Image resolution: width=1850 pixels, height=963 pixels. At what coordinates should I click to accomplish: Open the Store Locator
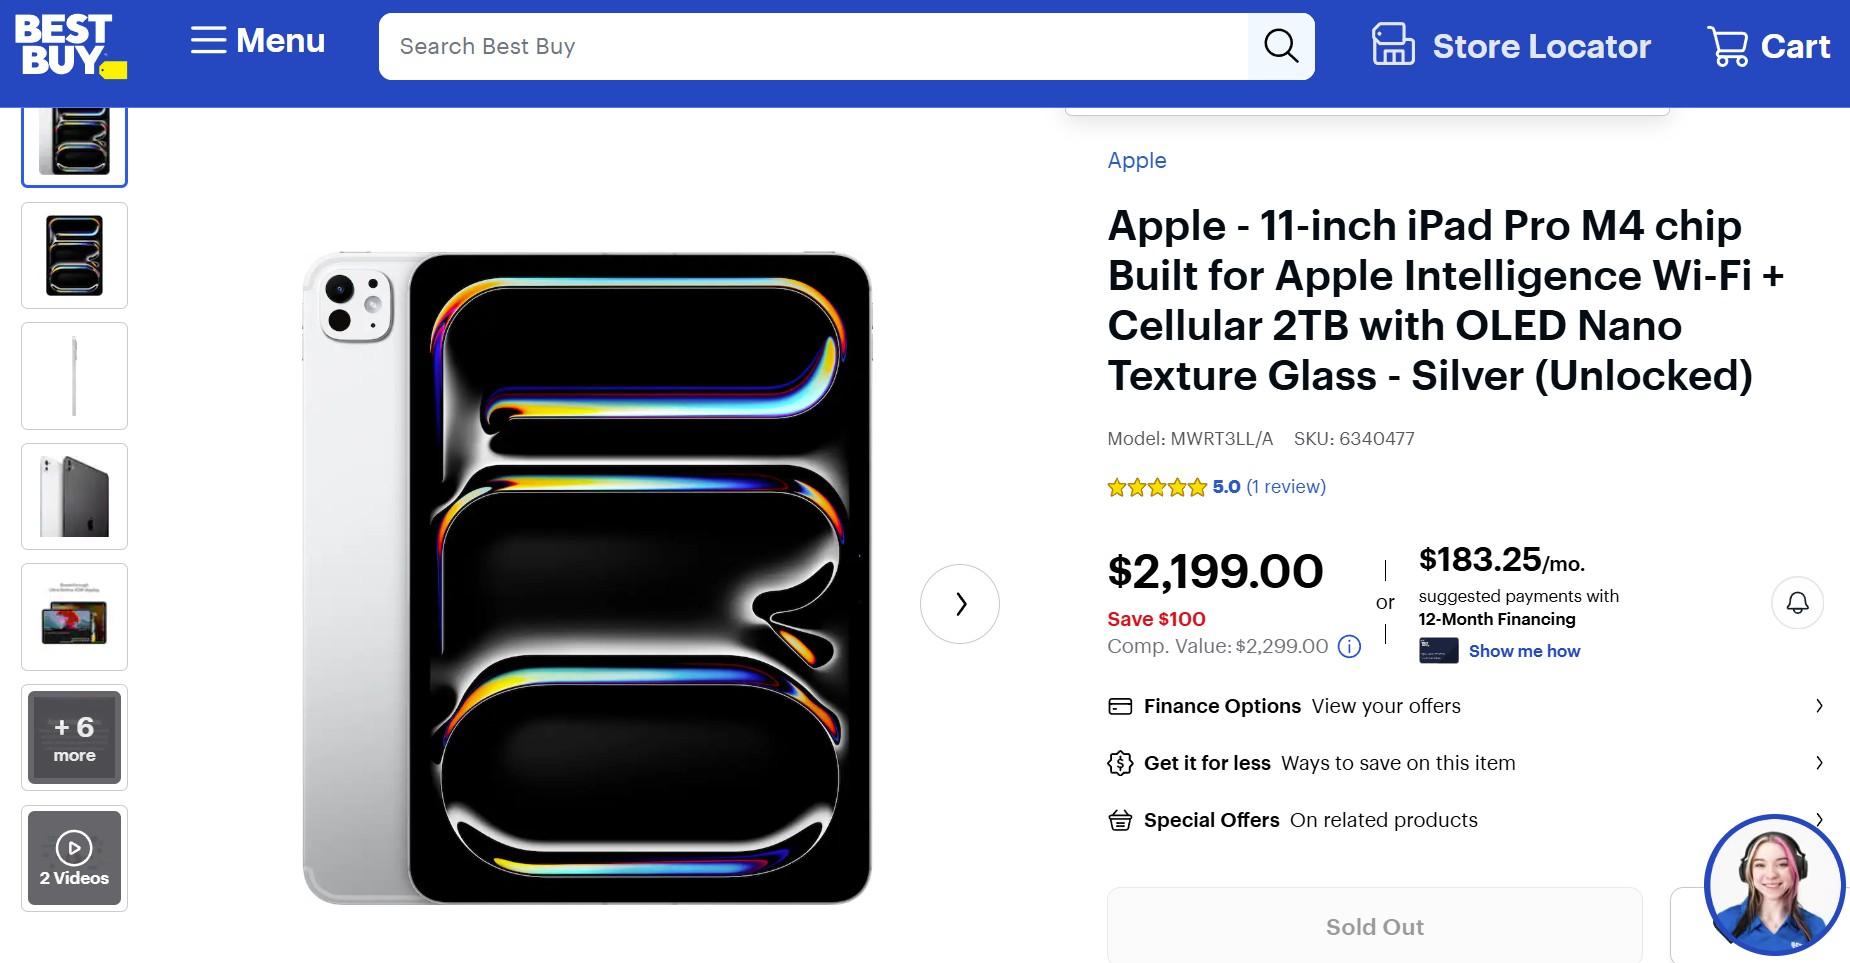point(1510,46)
